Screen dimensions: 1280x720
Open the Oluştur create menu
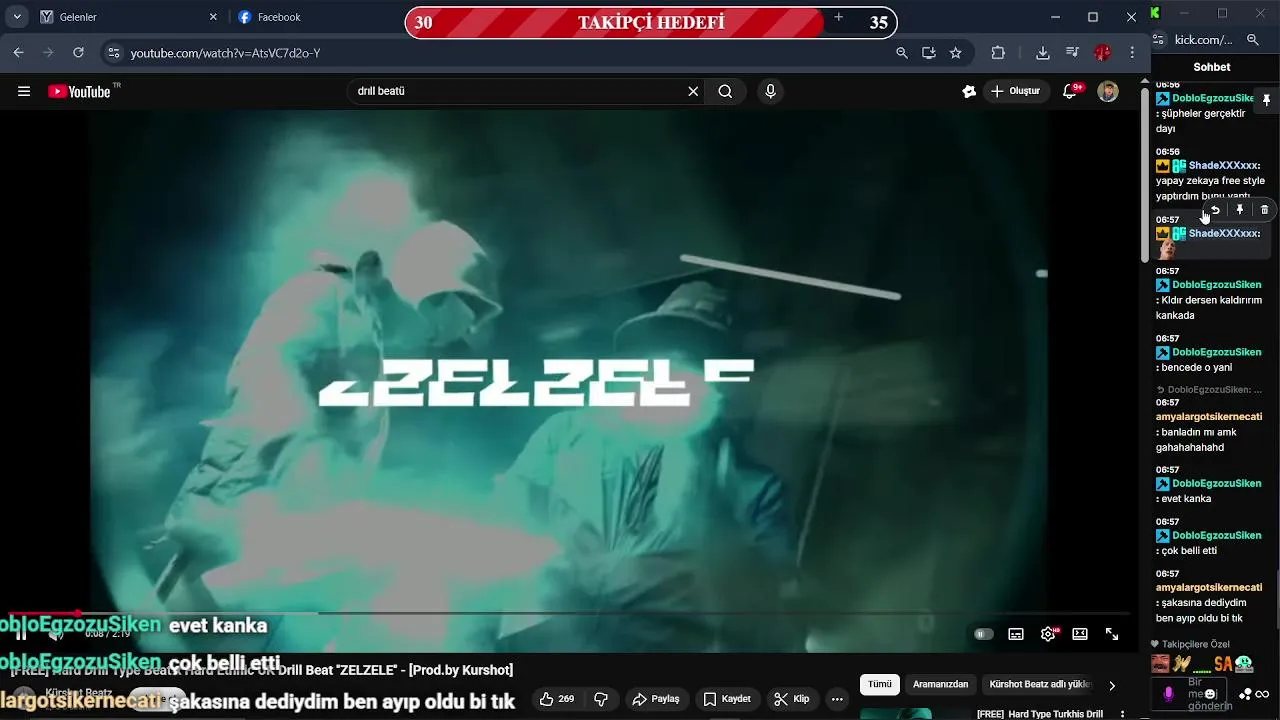[1015, 91]
